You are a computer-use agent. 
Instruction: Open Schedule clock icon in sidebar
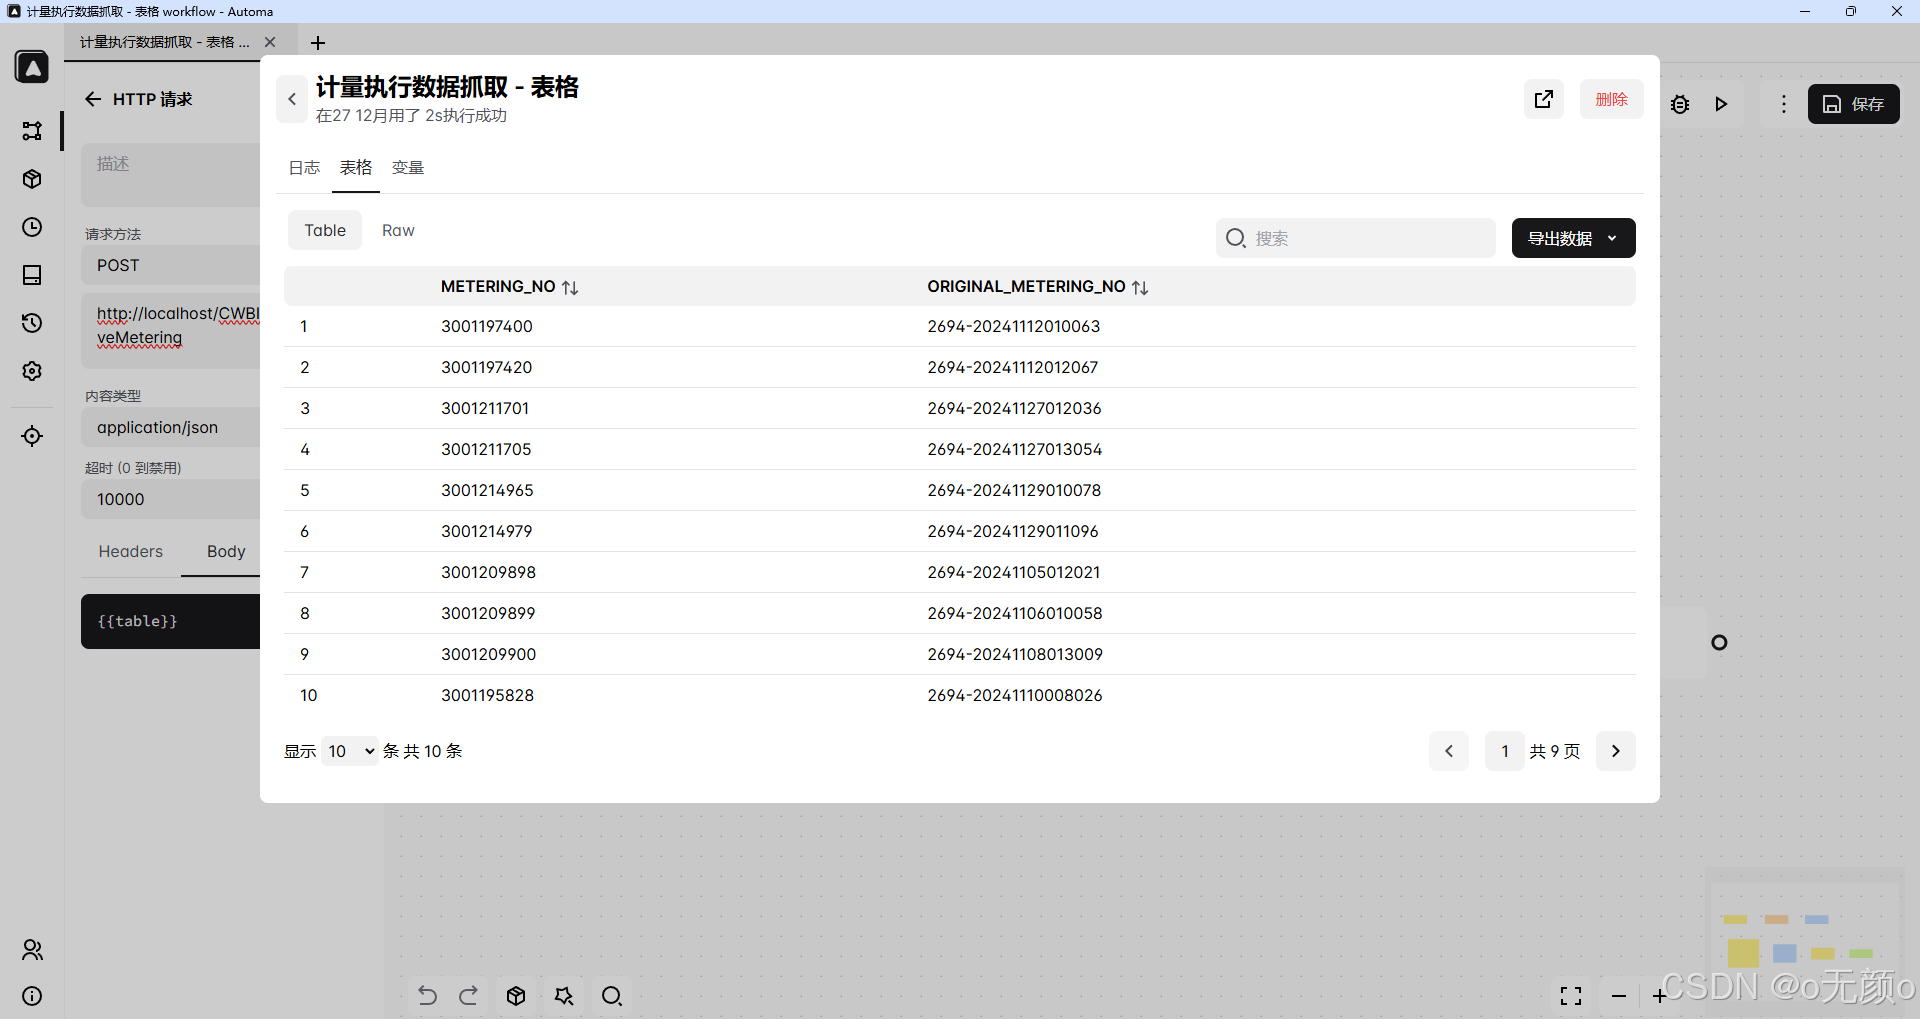32,227
